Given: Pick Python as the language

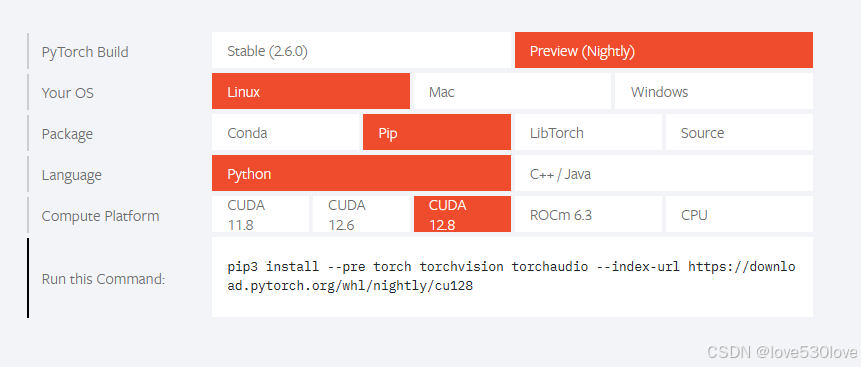Looking at the screenshot, I should [x=361, y=173].
